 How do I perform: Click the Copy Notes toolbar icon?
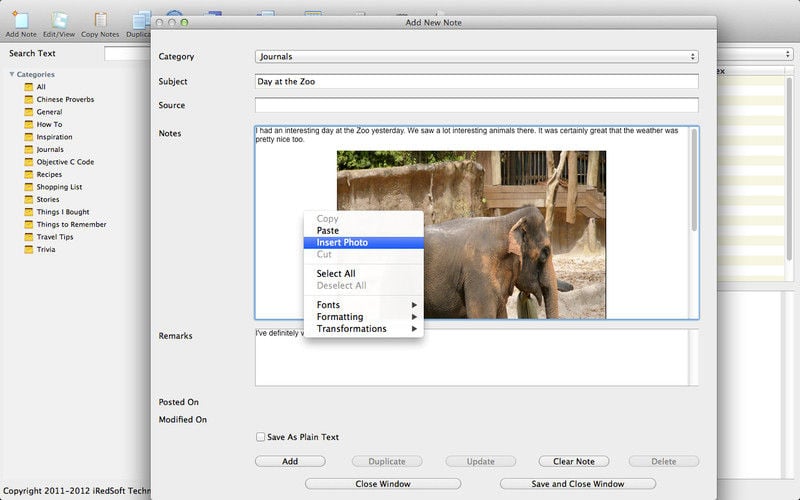pyautogui.click(x=100, y=20)
